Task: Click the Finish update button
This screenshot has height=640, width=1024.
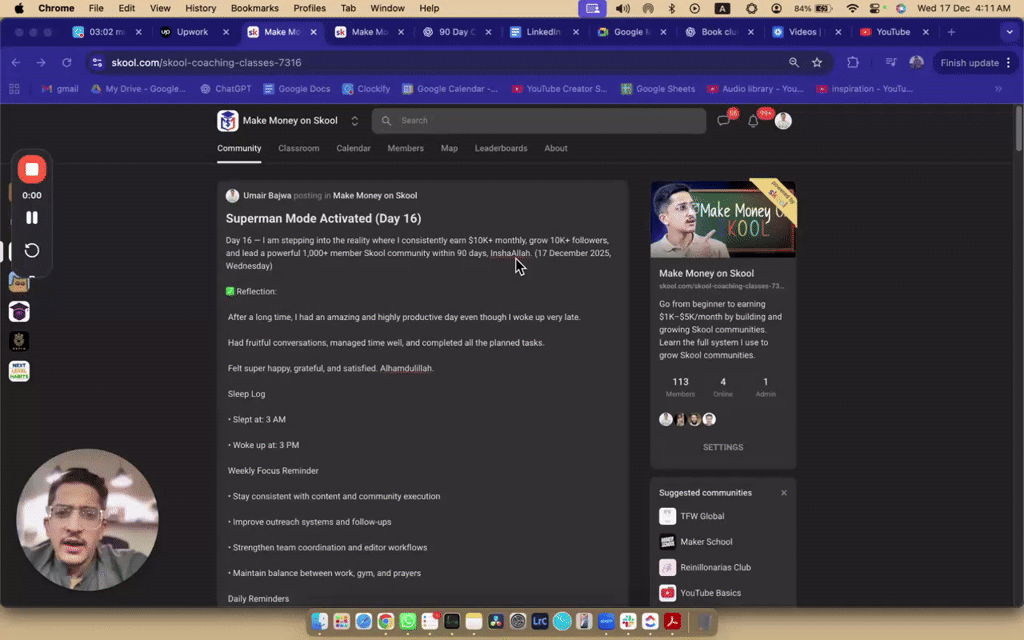Action: click(x=976, y=63)
